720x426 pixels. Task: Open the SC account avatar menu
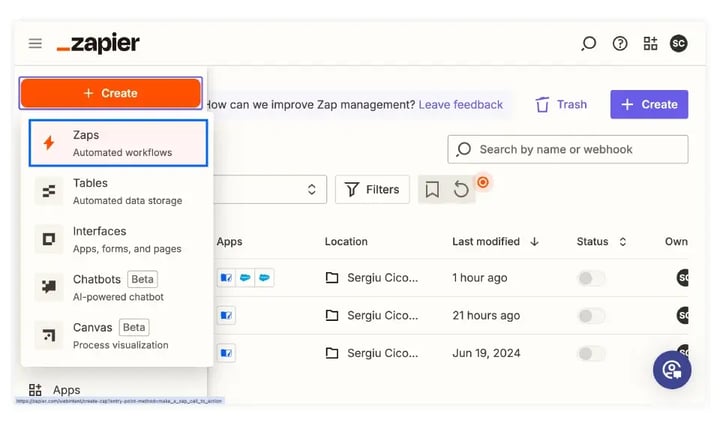pyautogui.click(x=679, y=44)
